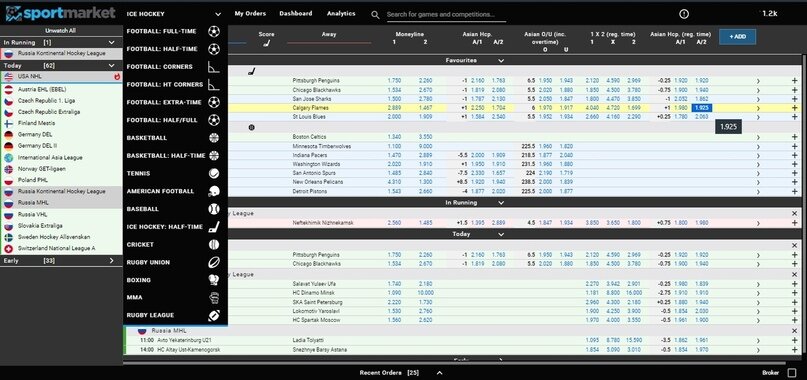Click Boston Celtics moneyline 1.340
This screenshot has height=380, width=807.
coord(394,137)
